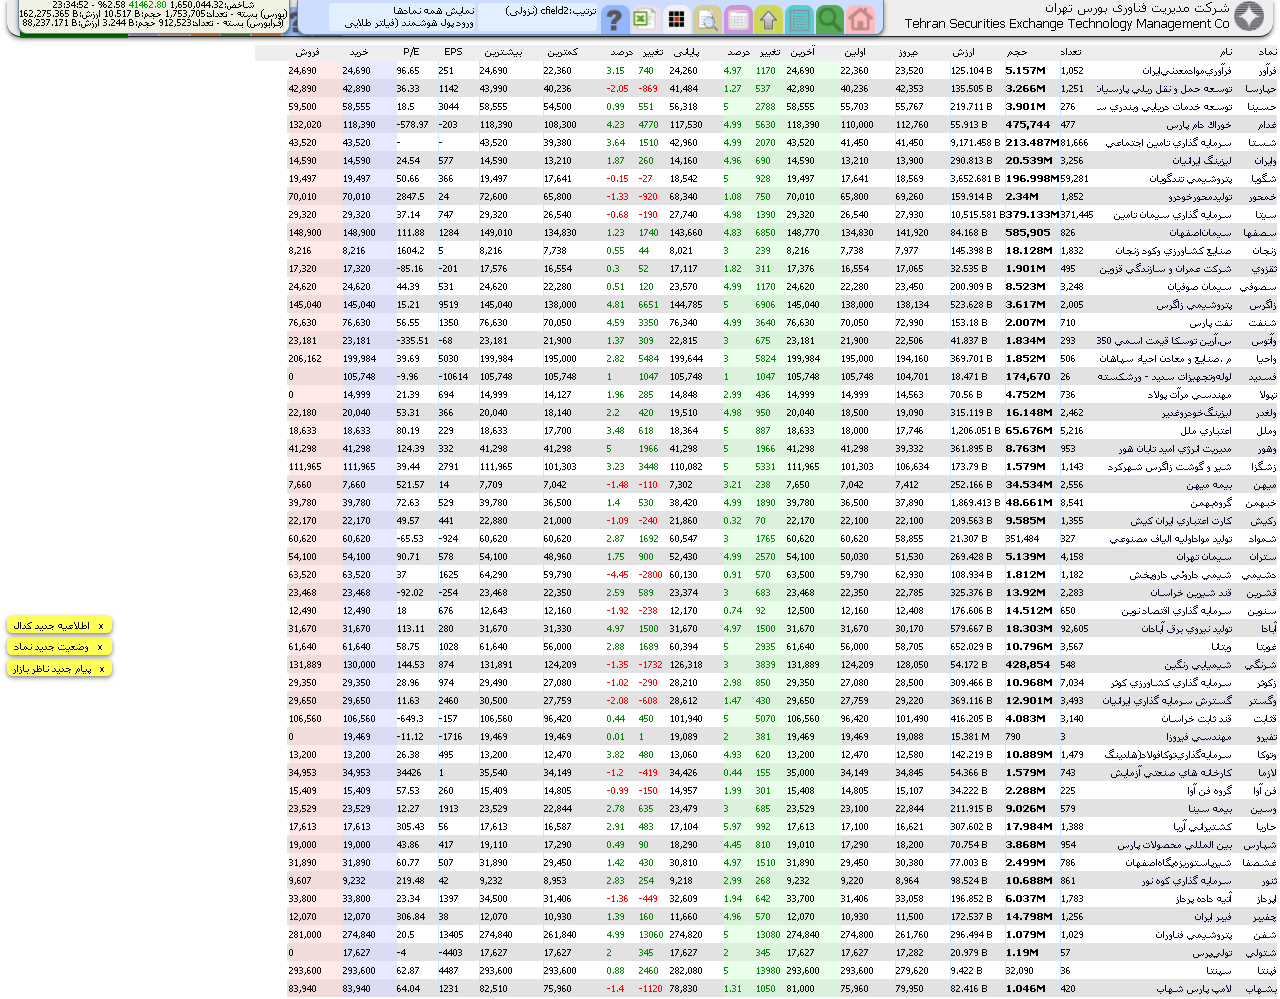Click the green up-arrow icon

point(768,19)
